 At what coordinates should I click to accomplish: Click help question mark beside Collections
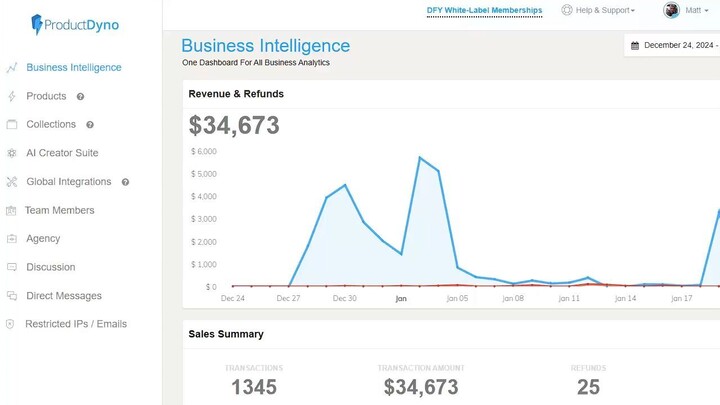[90, 125]
